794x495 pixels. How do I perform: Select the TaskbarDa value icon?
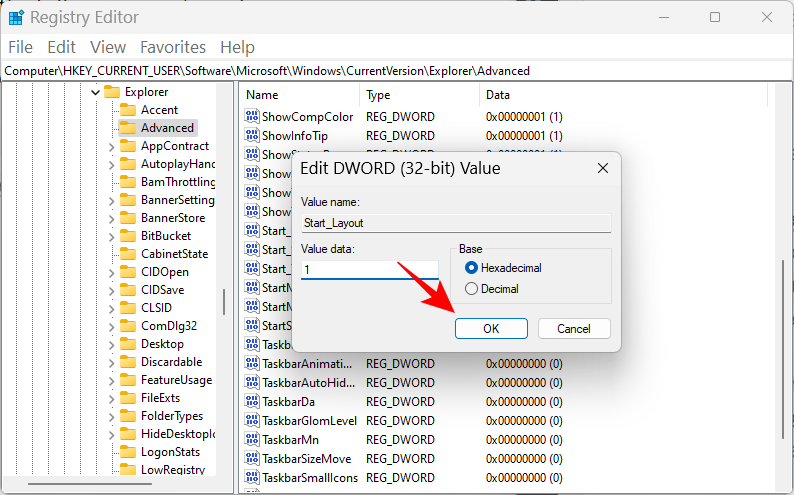(252, 402)
